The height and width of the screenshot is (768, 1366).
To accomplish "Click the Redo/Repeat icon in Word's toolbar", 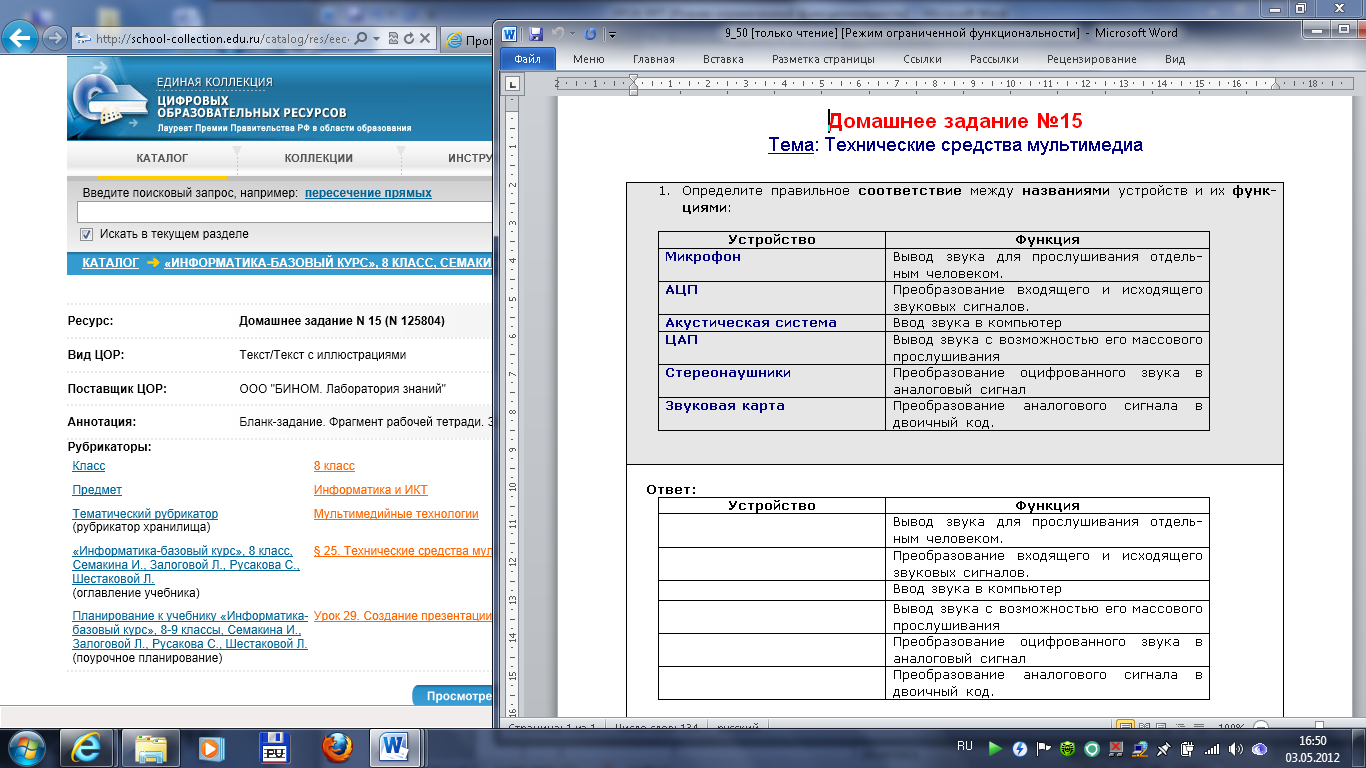I will click(590, 33).
